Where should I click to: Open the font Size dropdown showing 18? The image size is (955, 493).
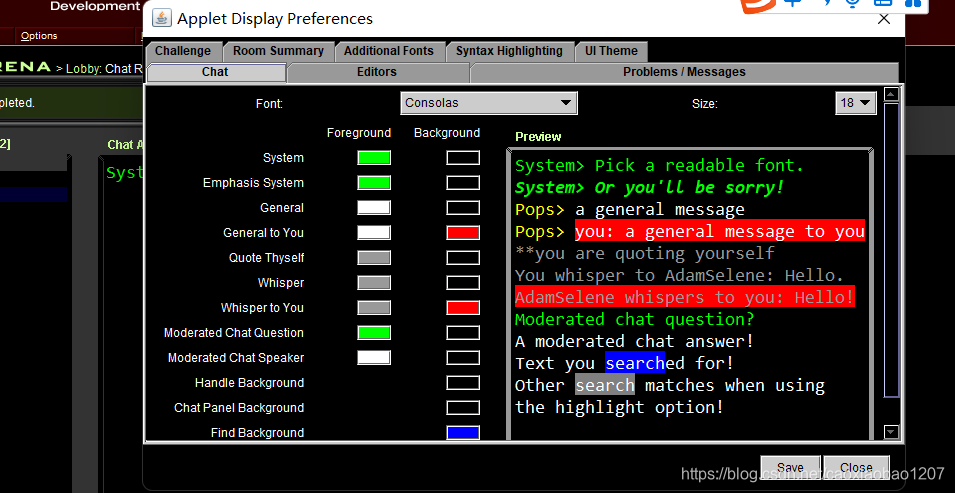855,103
